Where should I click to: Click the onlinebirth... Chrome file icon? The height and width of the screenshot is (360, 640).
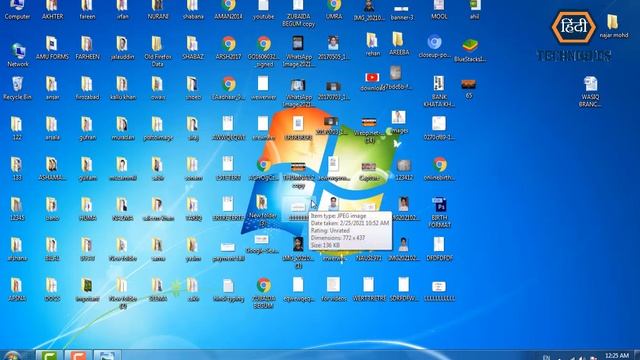440,168
